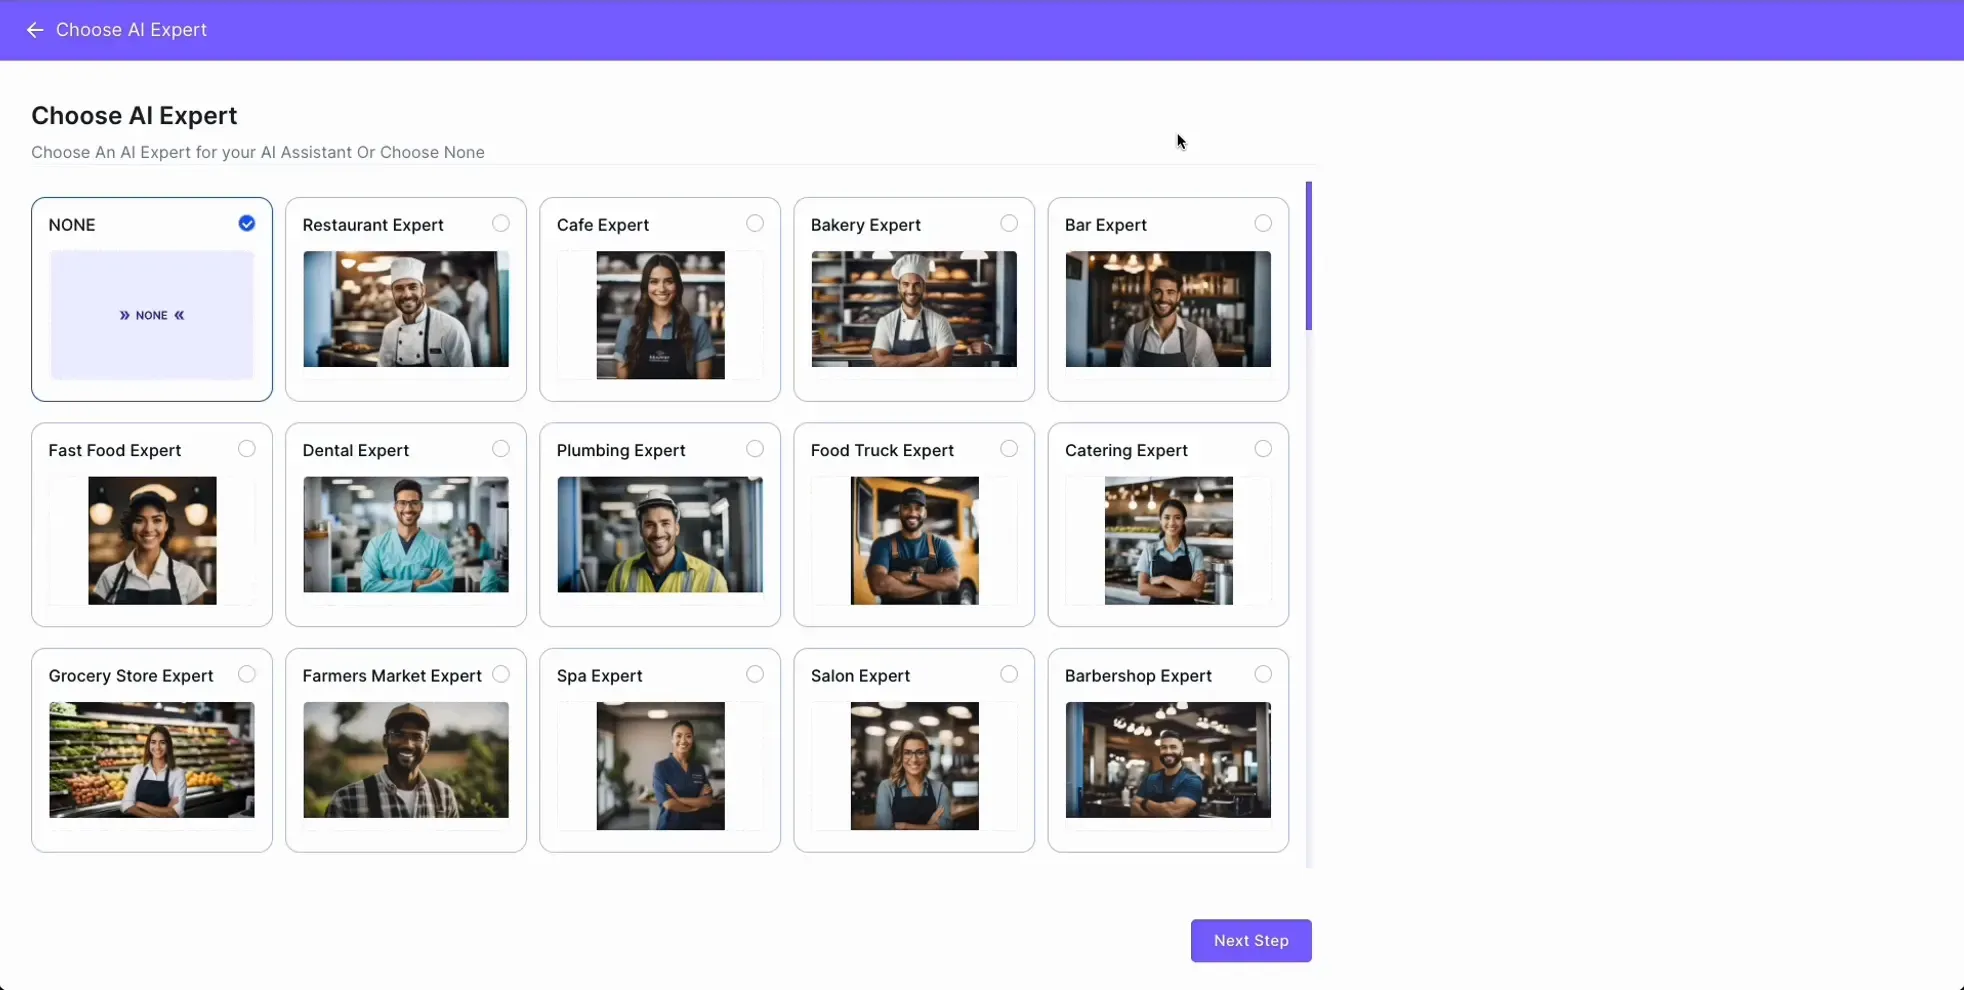The width and height of the screenshot is (1964, 990).
Task: Click the 'Catering Expert' card title
Action: click(1126, 450)
